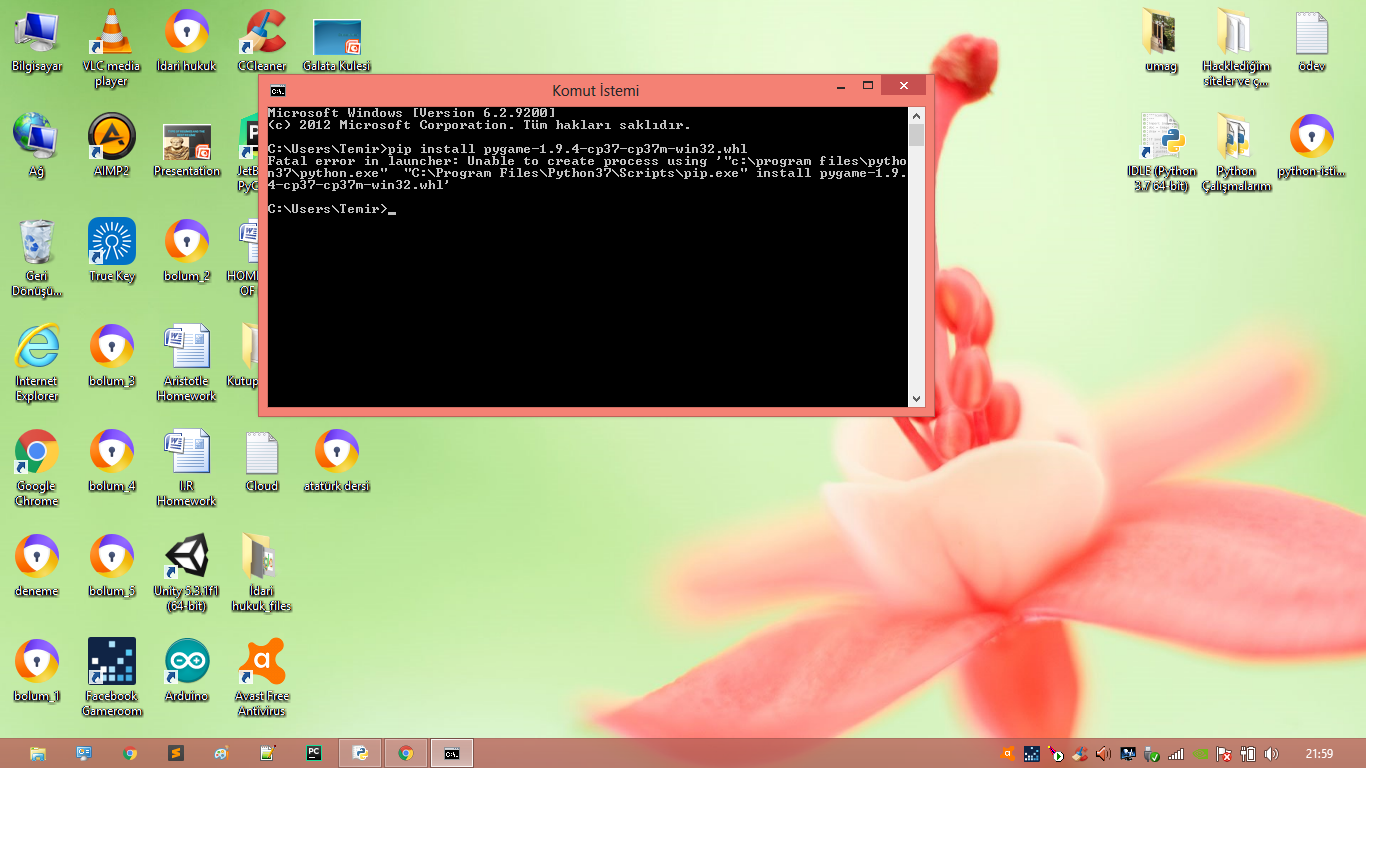Click scroll-up arrow in Komut İstemi
1388x846 pixels.
pos(917,115)
